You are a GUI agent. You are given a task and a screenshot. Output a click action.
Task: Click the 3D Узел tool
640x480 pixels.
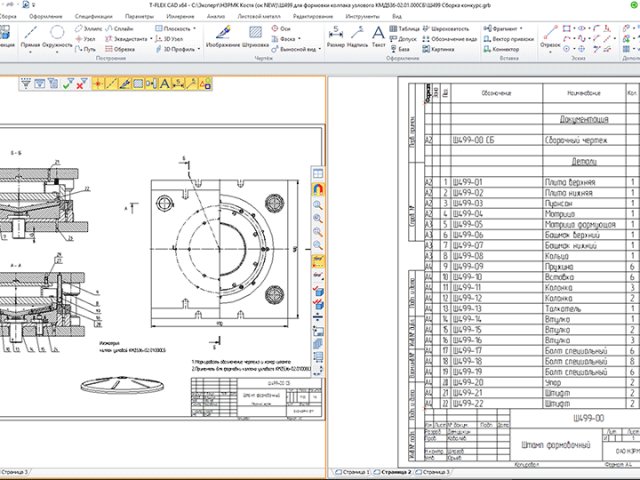169,39
